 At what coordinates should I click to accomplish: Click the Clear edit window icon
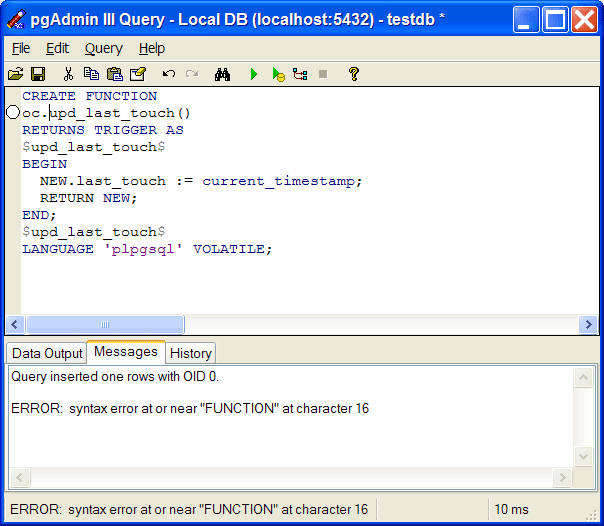138,74
